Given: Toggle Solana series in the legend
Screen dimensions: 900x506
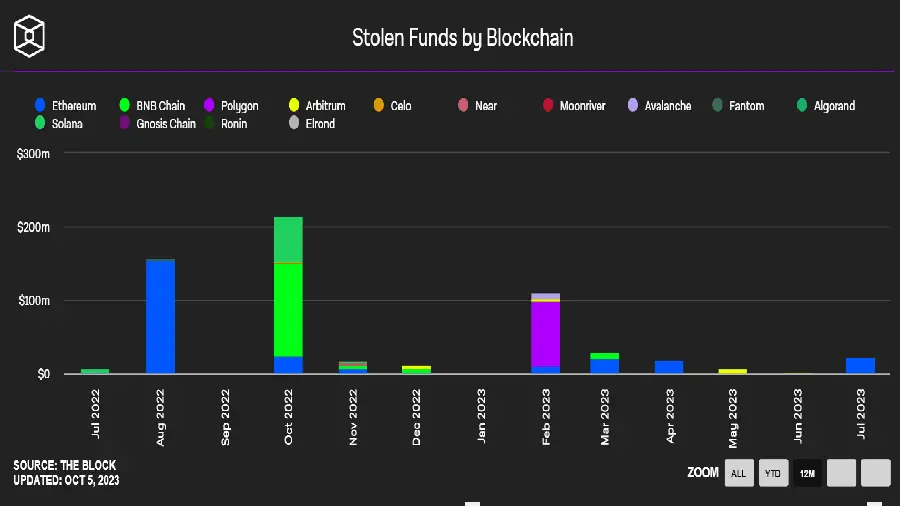Looking at the screenshot, I should (x=40, y=124).
